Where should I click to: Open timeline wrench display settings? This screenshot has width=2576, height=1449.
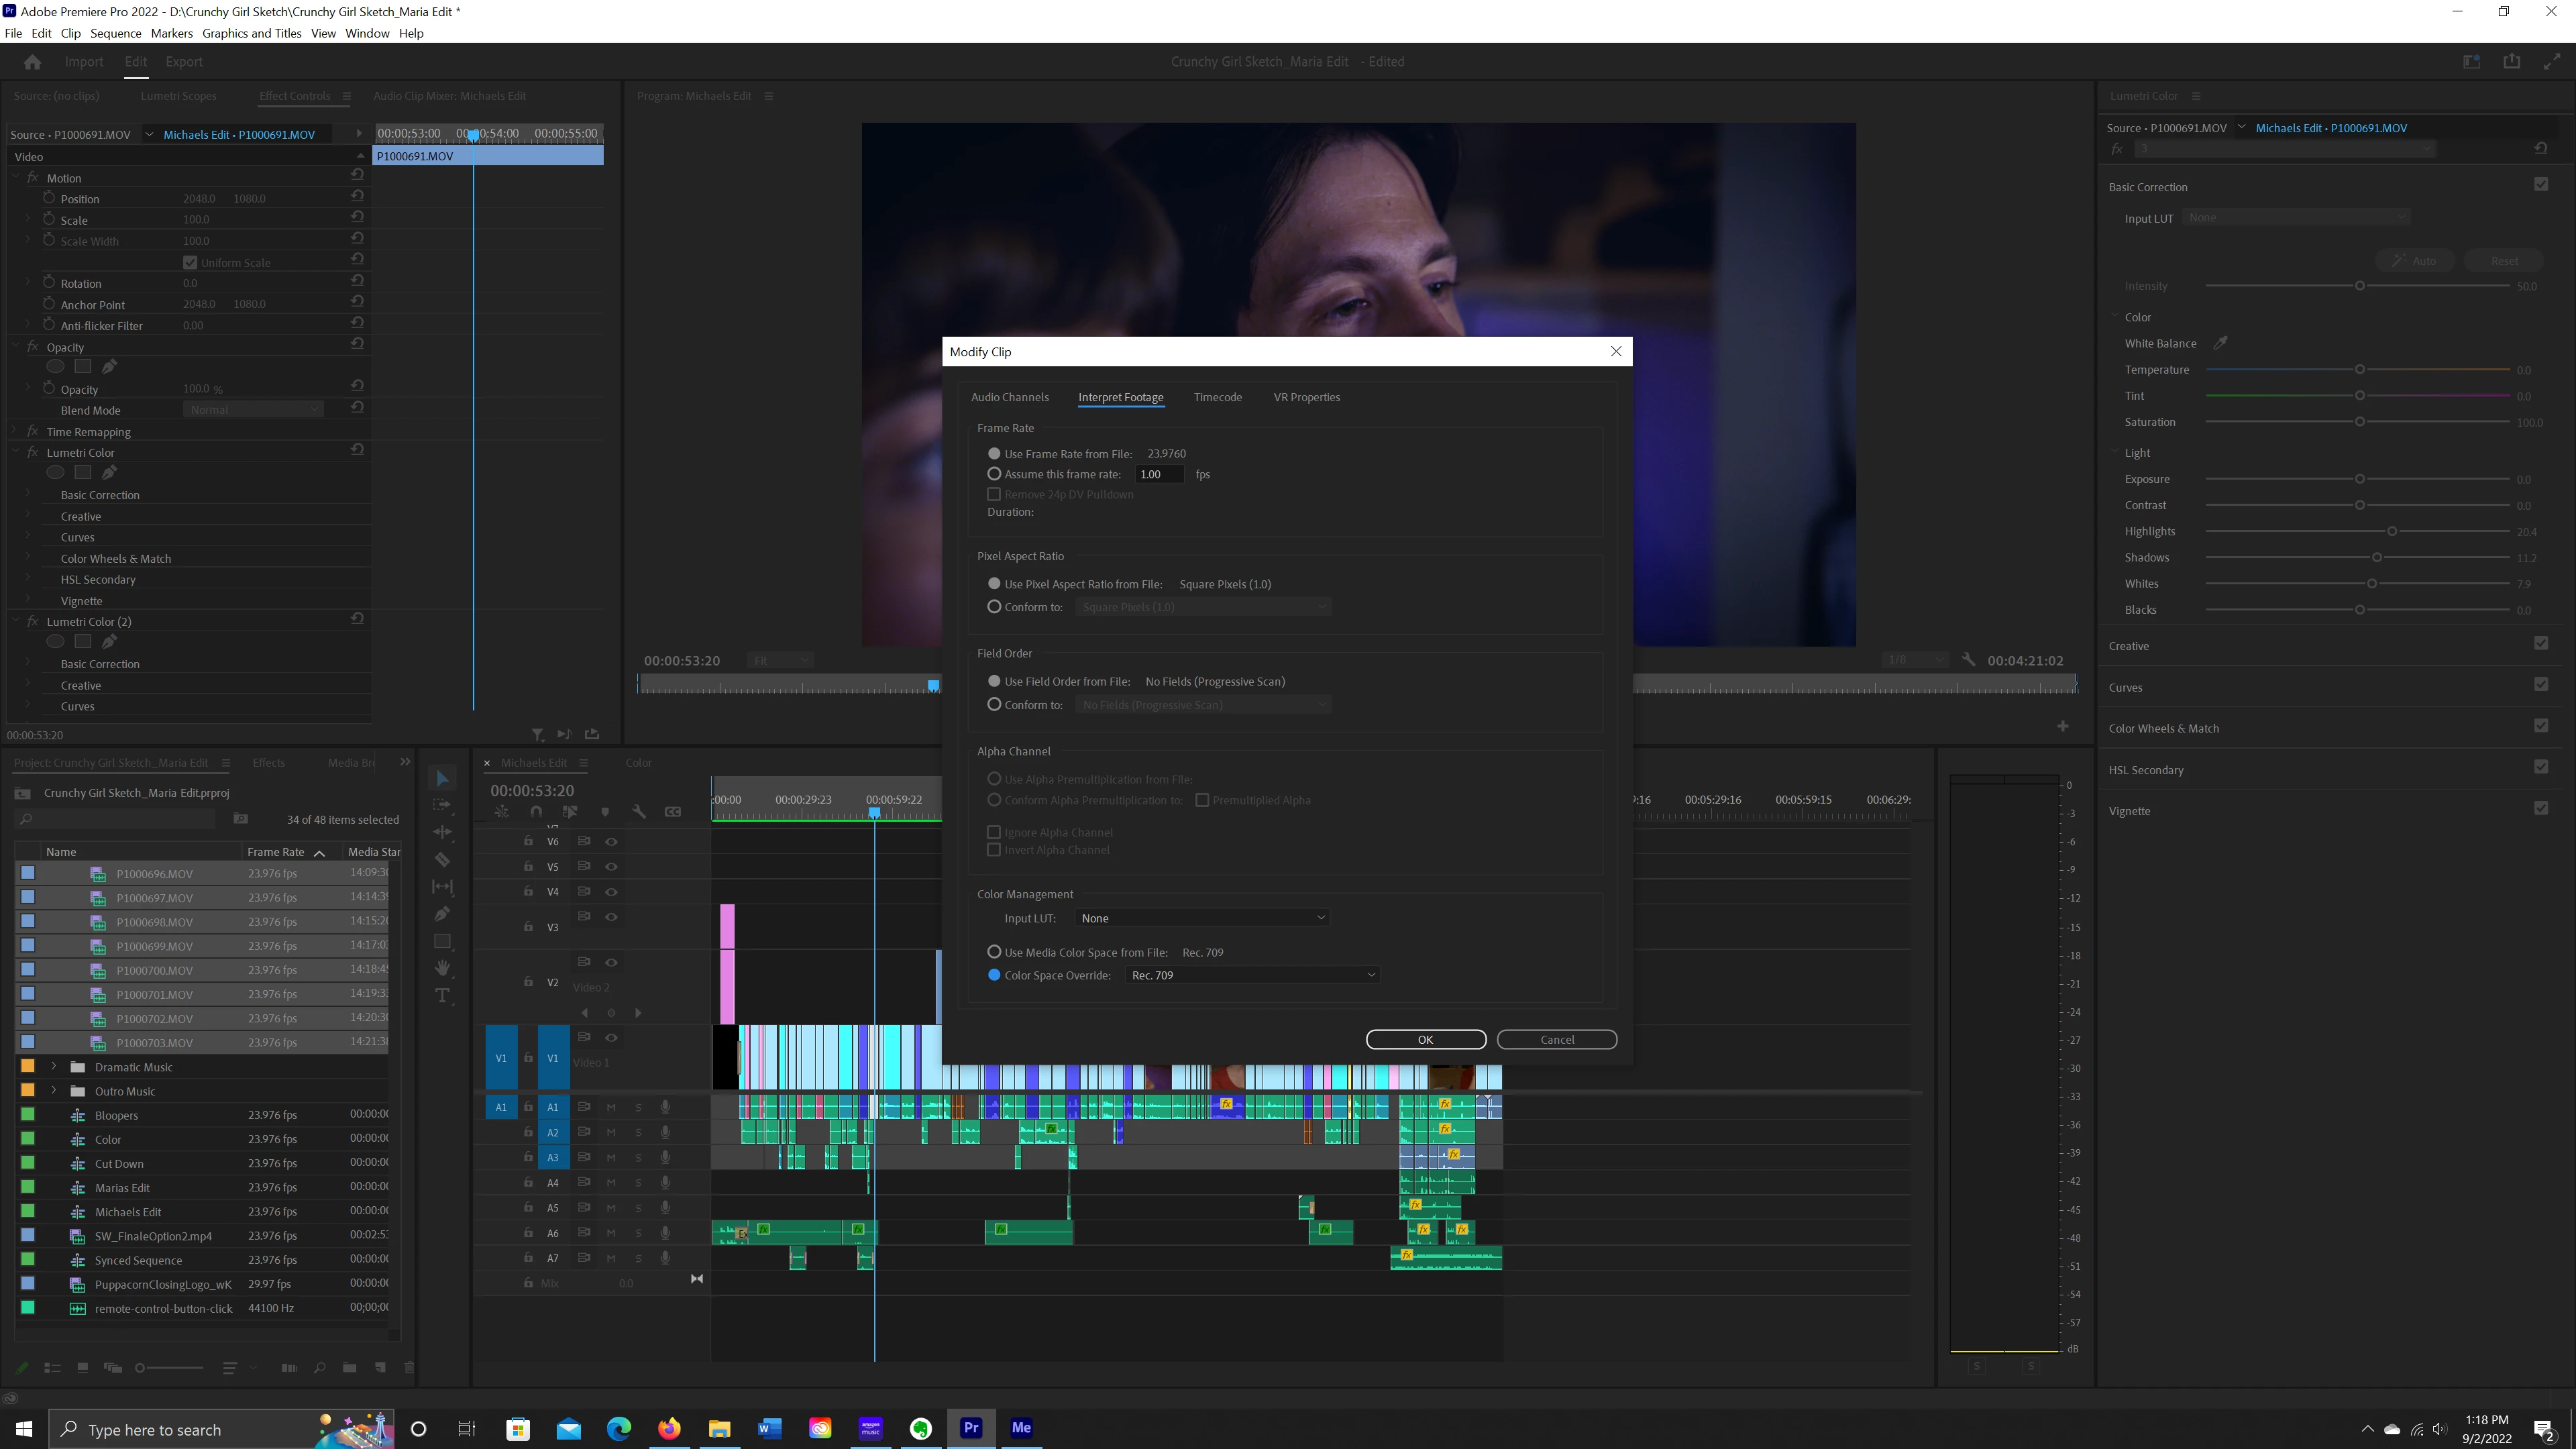[x=639, y=812]
